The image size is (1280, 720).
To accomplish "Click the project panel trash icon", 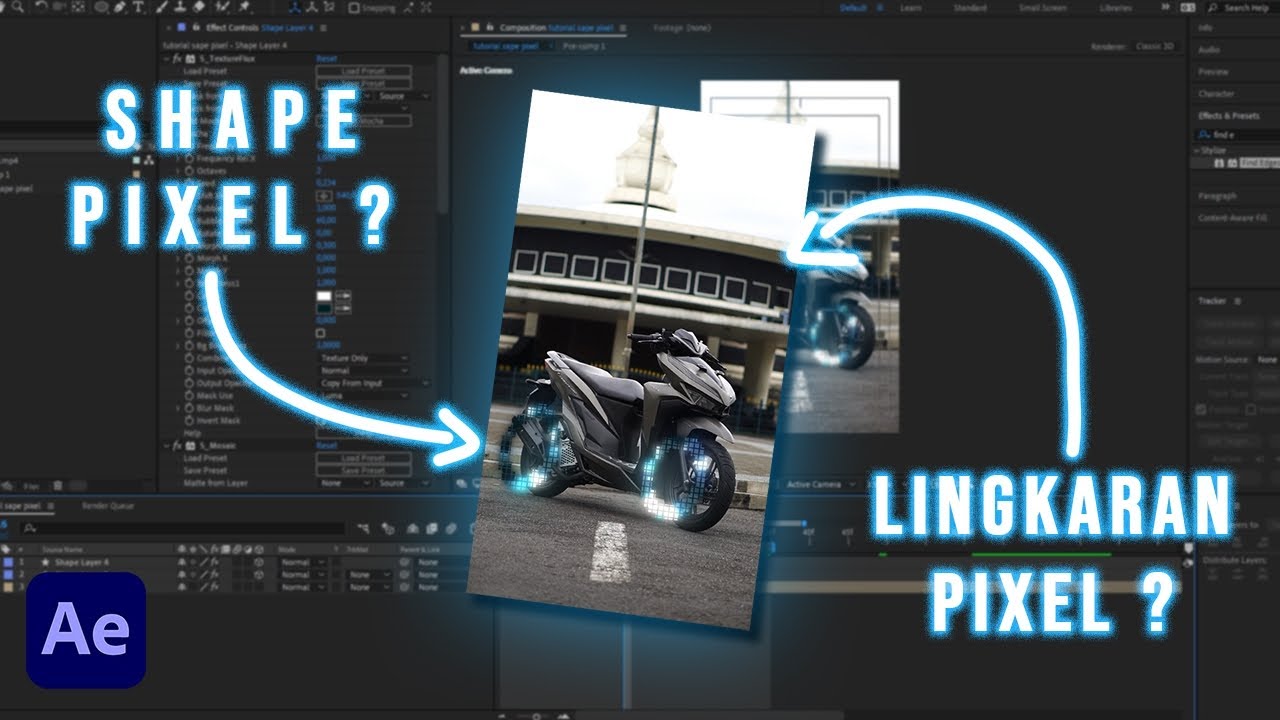I will click(57, 484).
